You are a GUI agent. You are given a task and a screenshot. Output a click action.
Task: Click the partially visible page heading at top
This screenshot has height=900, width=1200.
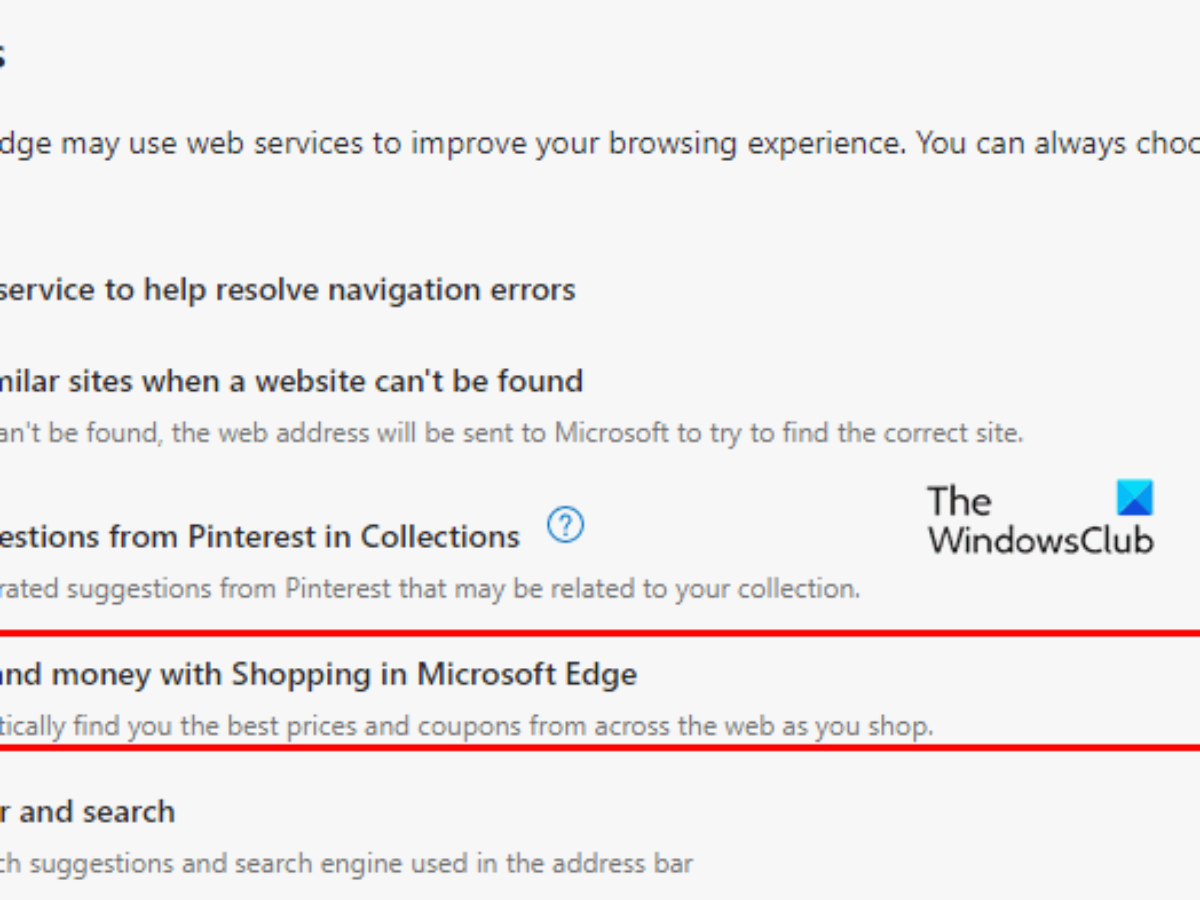[3, 55]
